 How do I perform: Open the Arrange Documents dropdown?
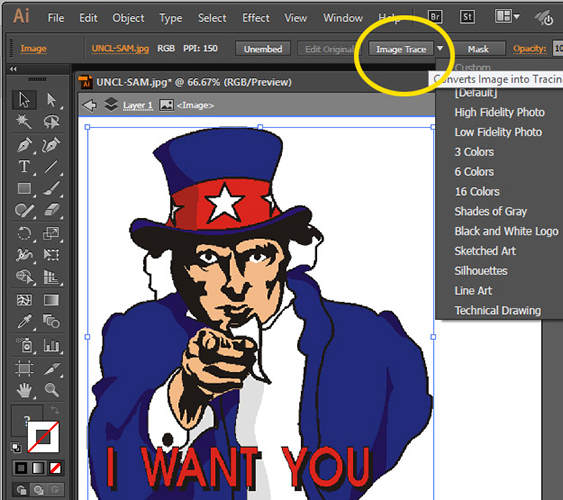507,17
